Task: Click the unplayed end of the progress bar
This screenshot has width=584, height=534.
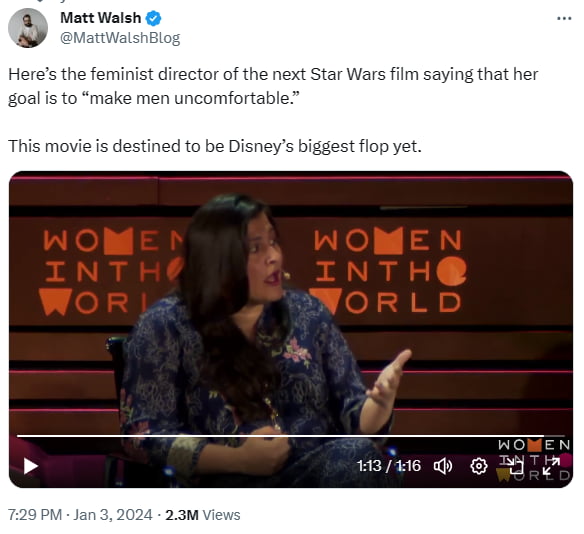Action: point(555,435)
